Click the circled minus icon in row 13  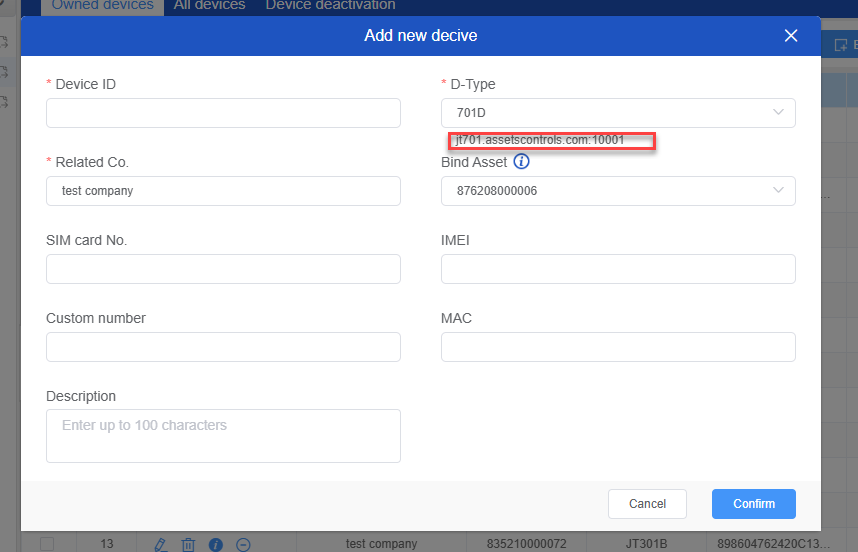[x=243, y=544]
